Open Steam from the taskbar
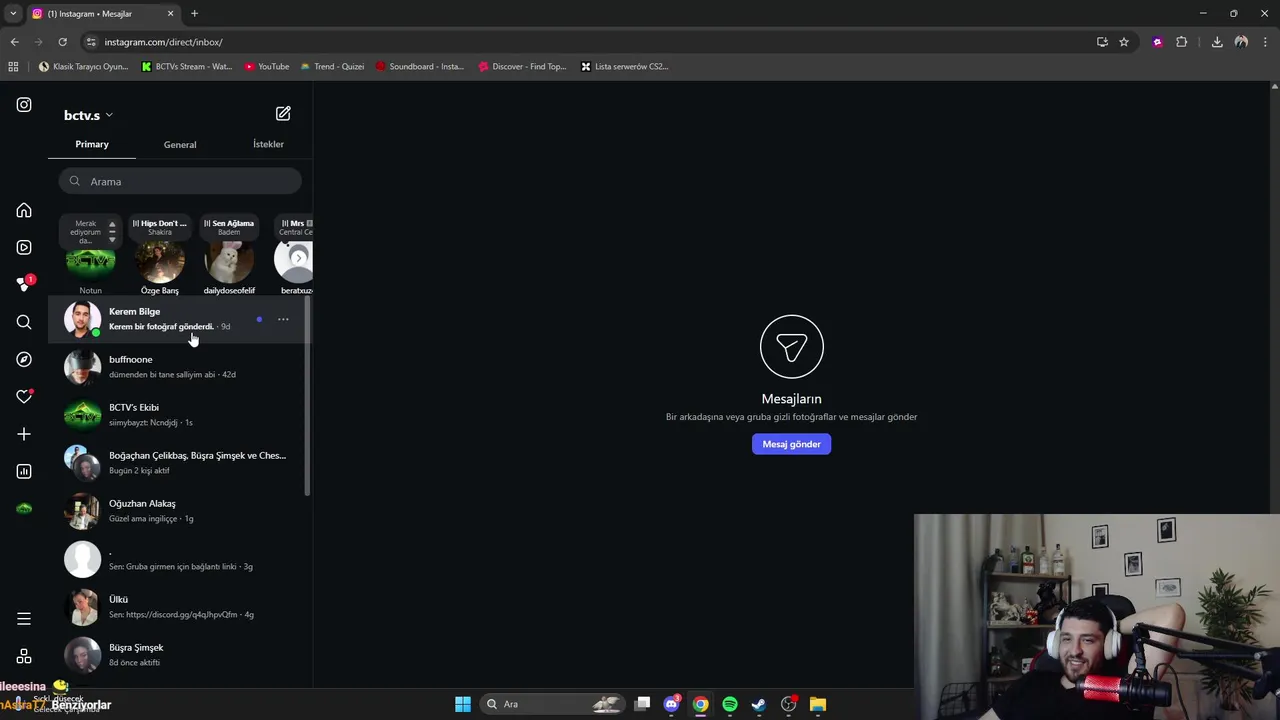 (x=759, y=704)
